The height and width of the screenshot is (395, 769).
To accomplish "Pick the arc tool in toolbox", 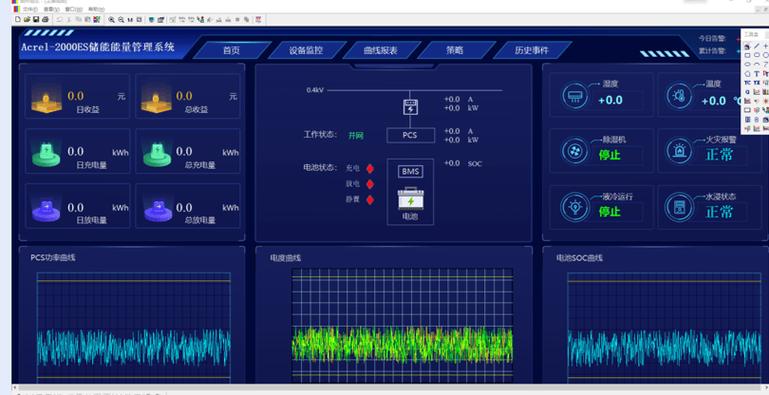I will (757, 64).
